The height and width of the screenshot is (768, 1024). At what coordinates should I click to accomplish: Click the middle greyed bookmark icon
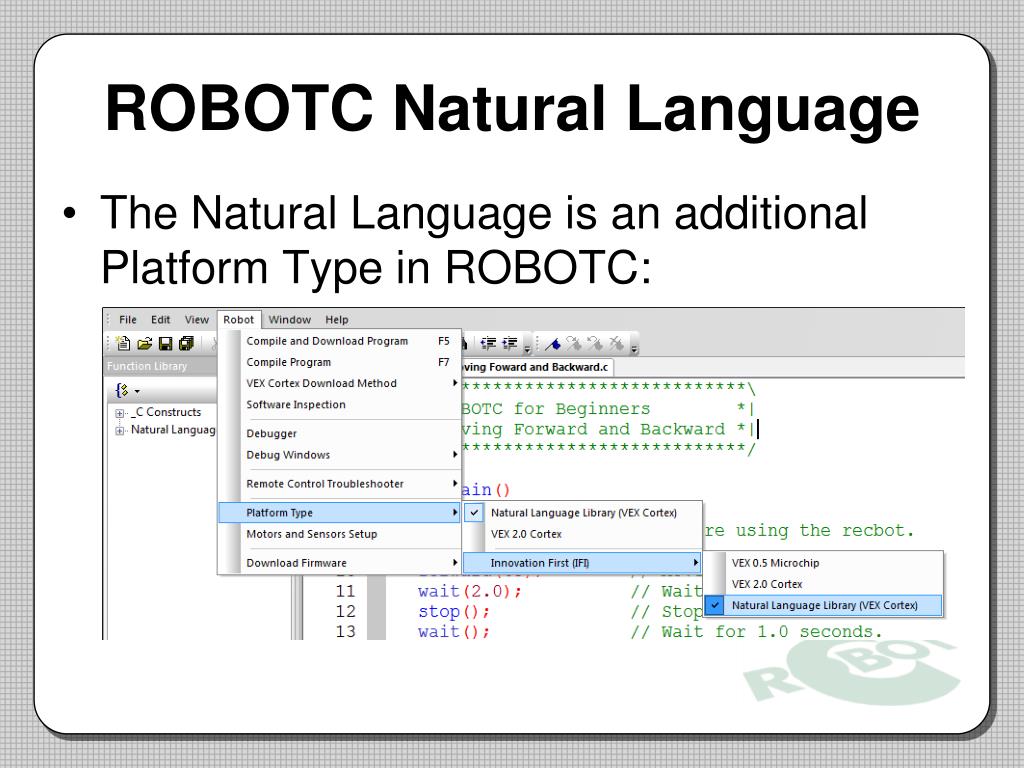(x=595, y=344)
